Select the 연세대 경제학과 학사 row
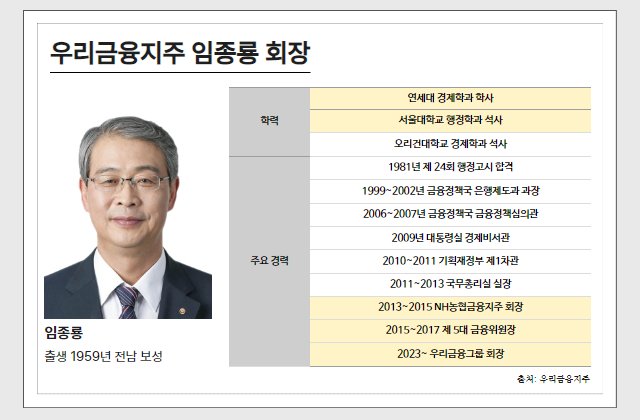Screen dimensions: 640x420 (x=450, y=98)
